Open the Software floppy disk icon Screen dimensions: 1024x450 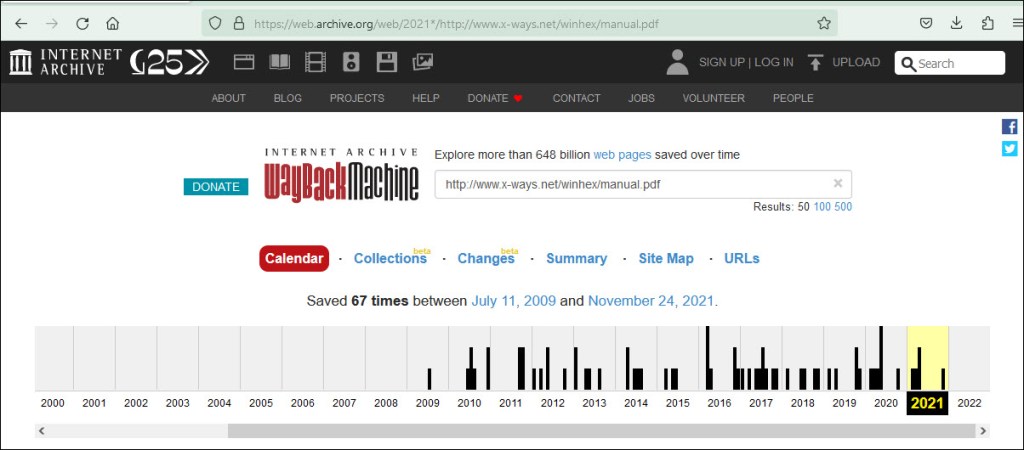[x=387, y=62]
